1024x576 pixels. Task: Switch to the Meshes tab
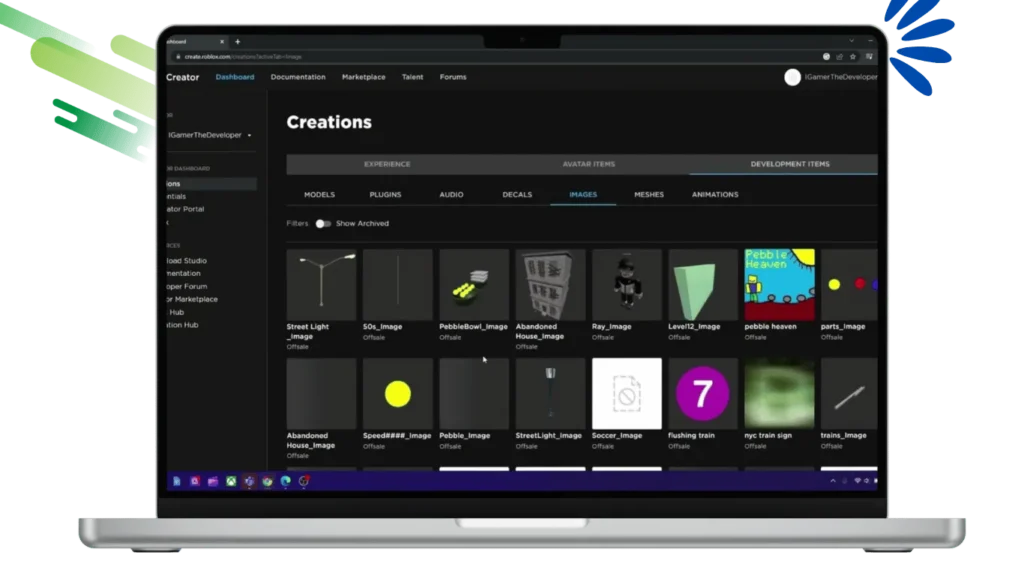(649, 195)
